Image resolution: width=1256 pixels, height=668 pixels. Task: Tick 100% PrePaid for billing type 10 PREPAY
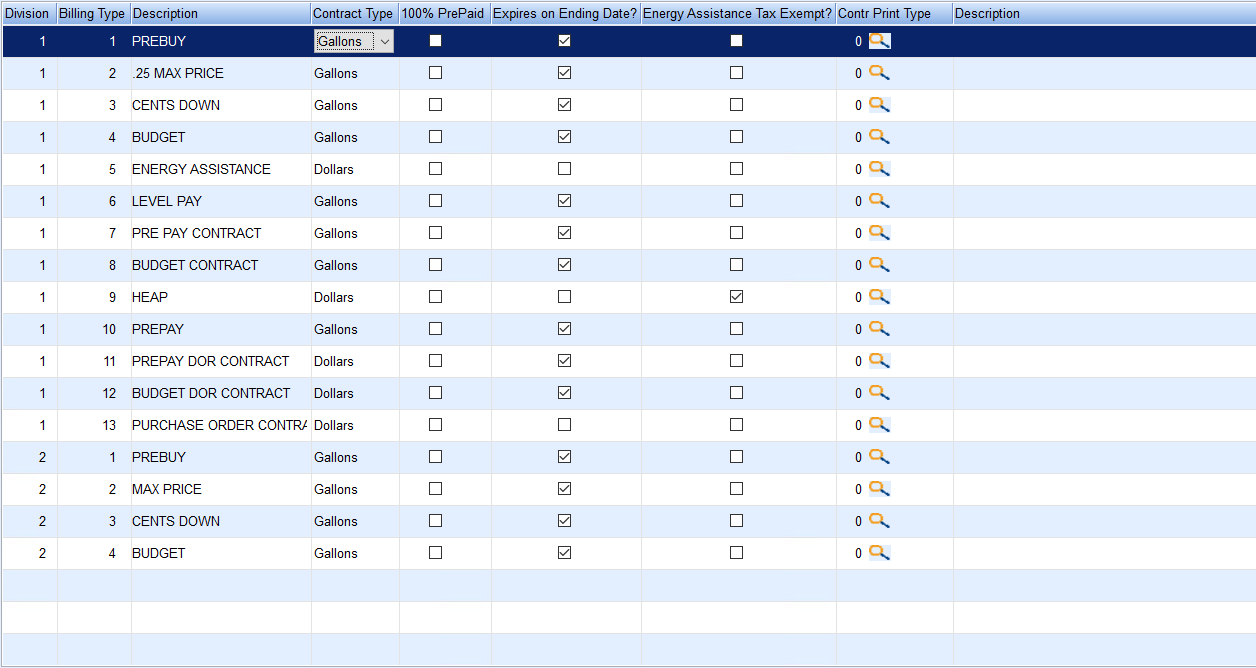tap(435, 329)
